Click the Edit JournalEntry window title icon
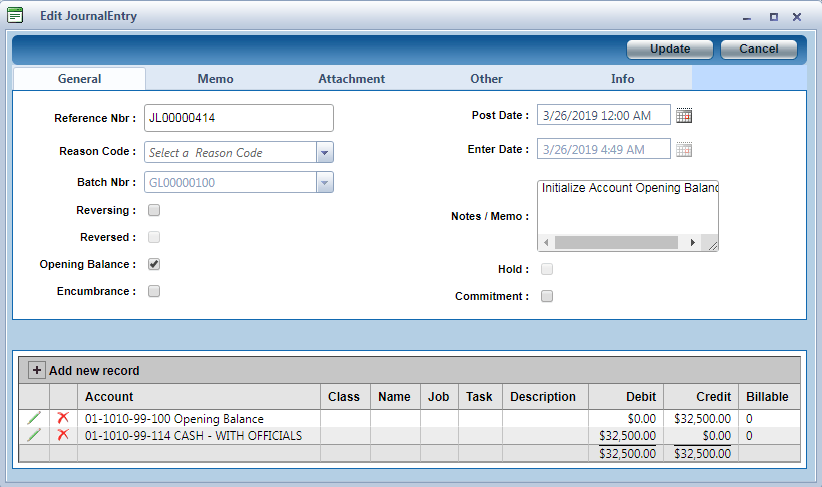Image resolution: width=822 pixels, height=487 pixels. (16, 16)
